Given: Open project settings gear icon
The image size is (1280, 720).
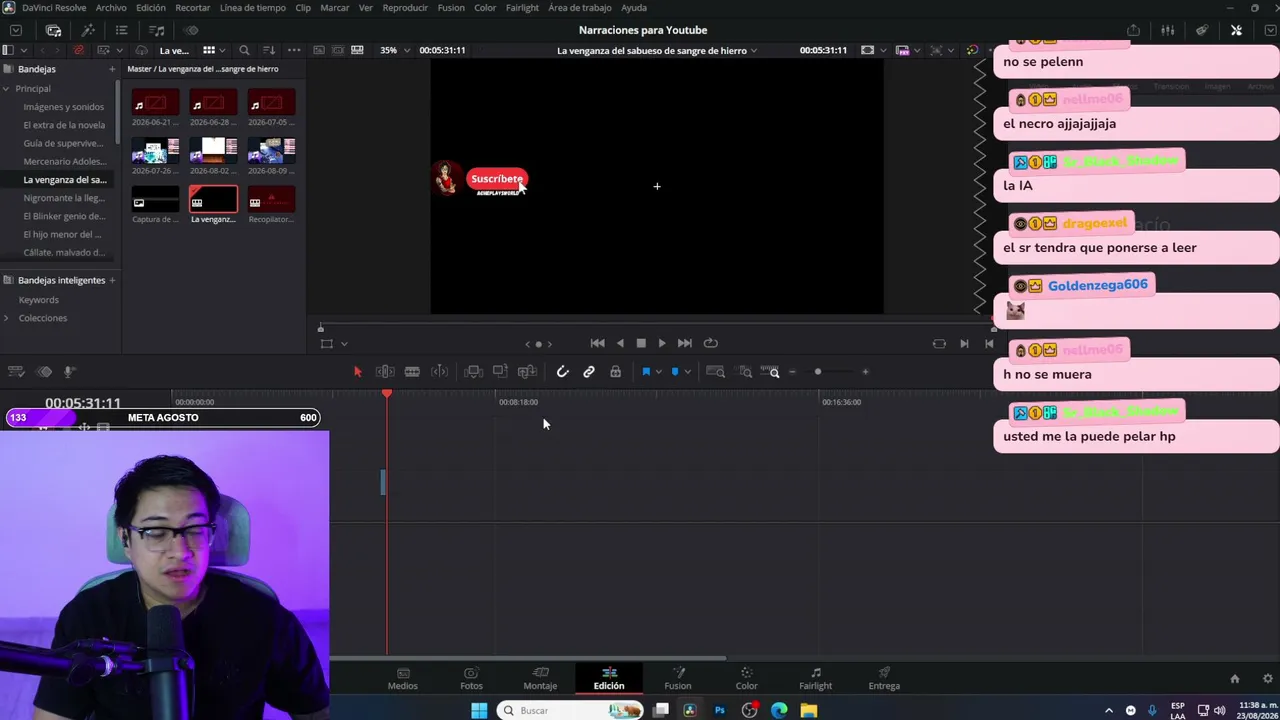Looking at the screenshot, I should 1268,679.
